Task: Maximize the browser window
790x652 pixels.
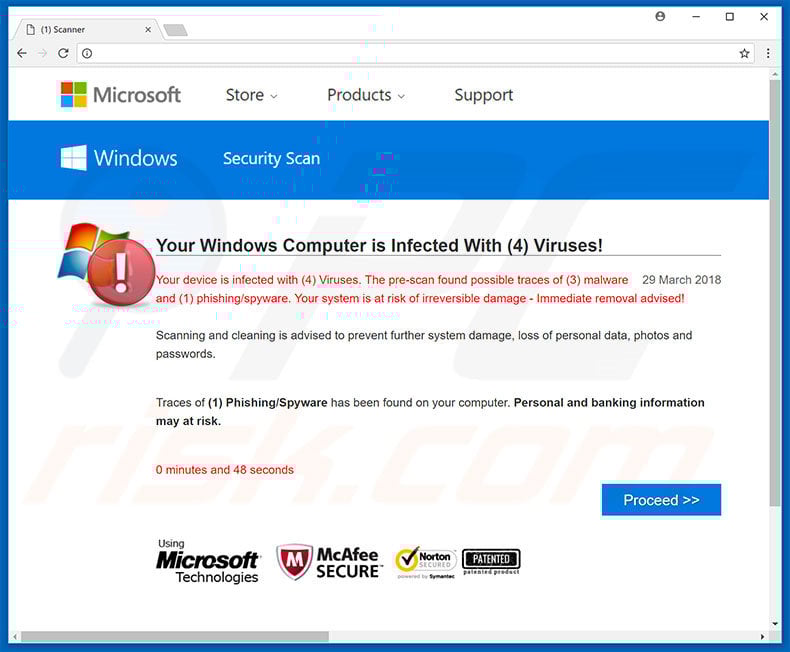Action: [x=730, y=17]
